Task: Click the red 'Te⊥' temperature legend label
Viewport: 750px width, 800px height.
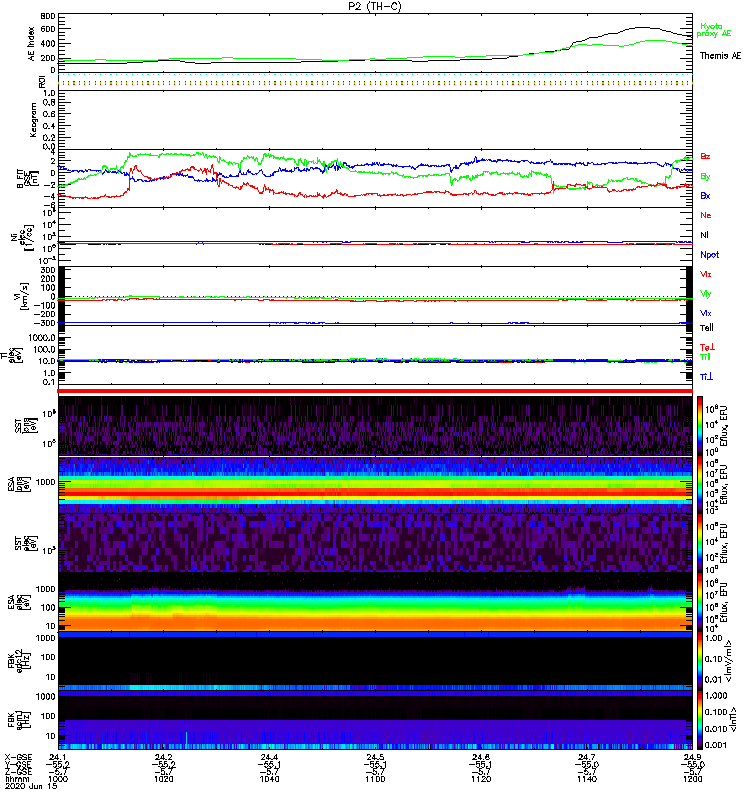Action: tap(707, 347)
